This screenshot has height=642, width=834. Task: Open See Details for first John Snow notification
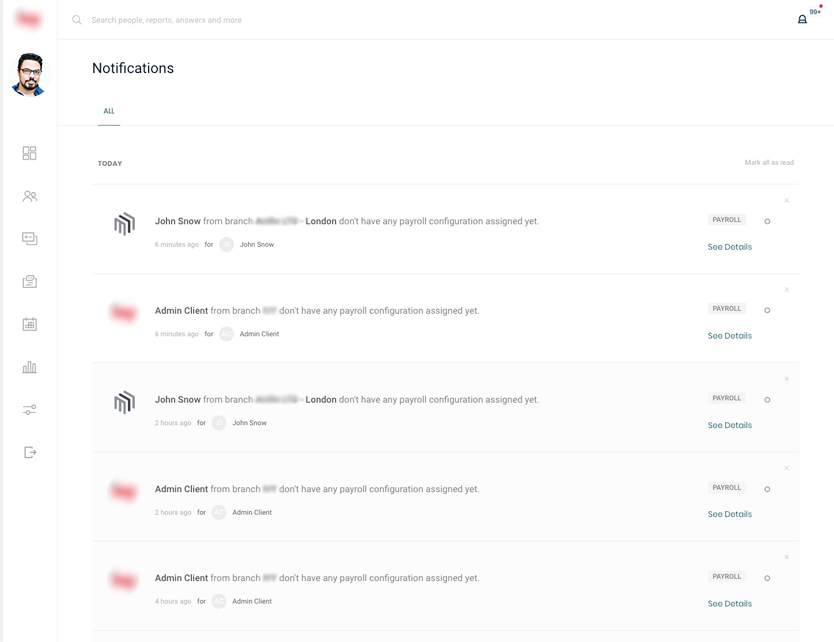tap(729, 247)
